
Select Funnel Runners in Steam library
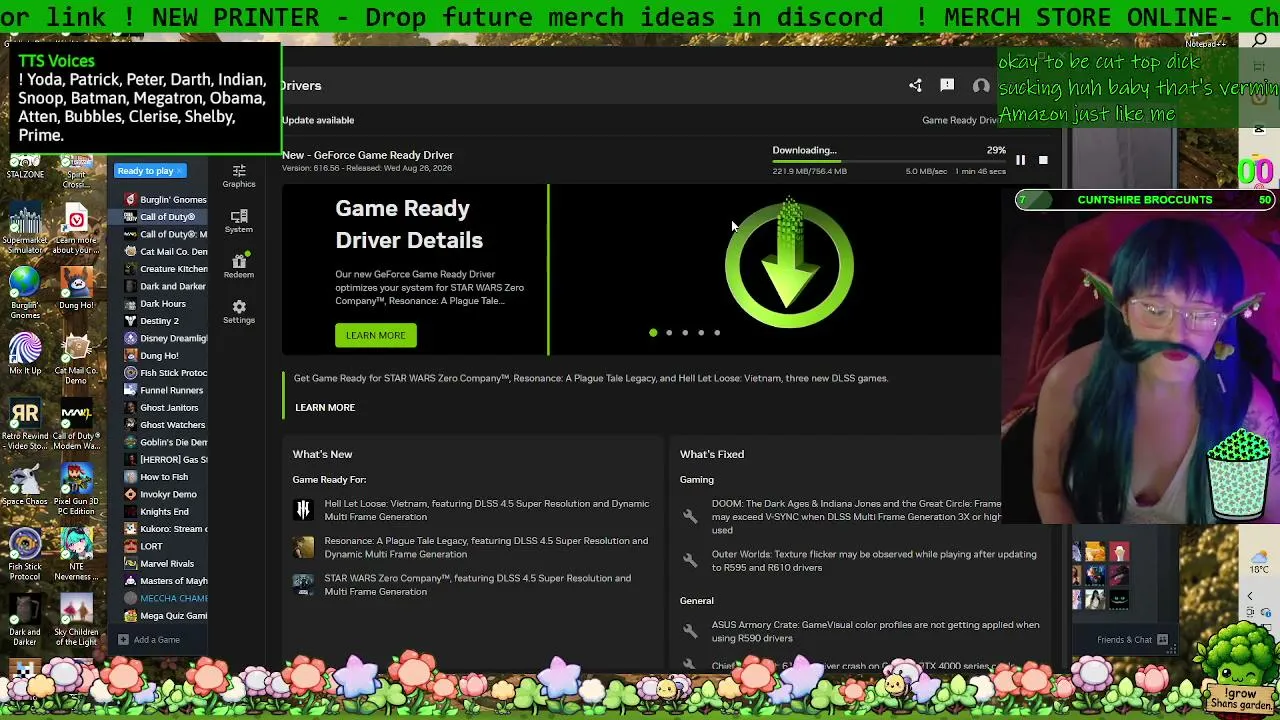[x=165, y=390]
